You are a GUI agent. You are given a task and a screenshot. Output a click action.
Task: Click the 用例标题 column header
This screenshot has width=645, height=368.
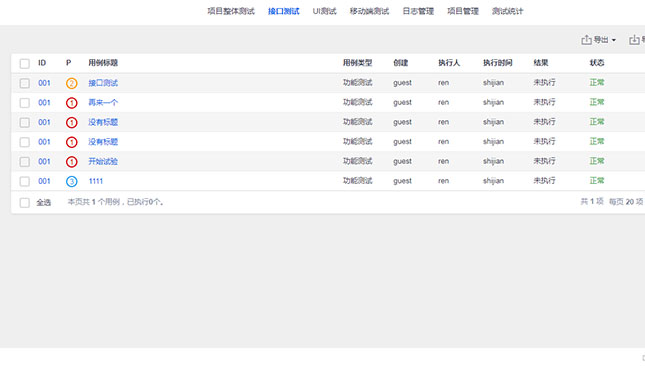click(x=103, y=63)
